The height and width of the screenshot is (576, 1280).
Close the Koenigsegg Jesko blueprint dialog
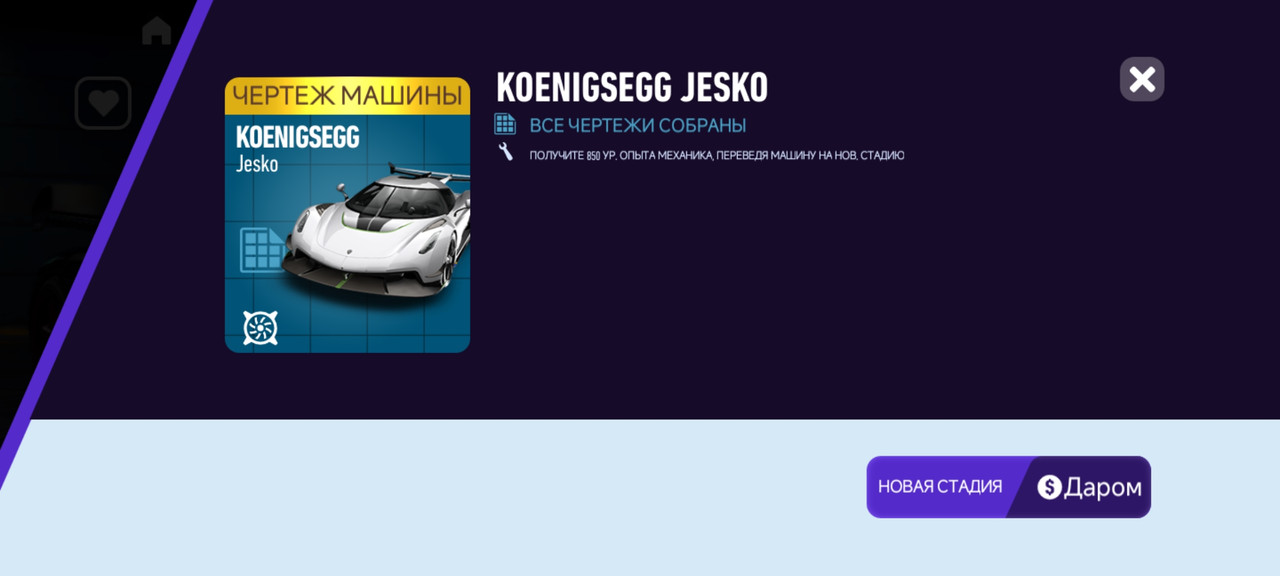[x=1142, y=79]
